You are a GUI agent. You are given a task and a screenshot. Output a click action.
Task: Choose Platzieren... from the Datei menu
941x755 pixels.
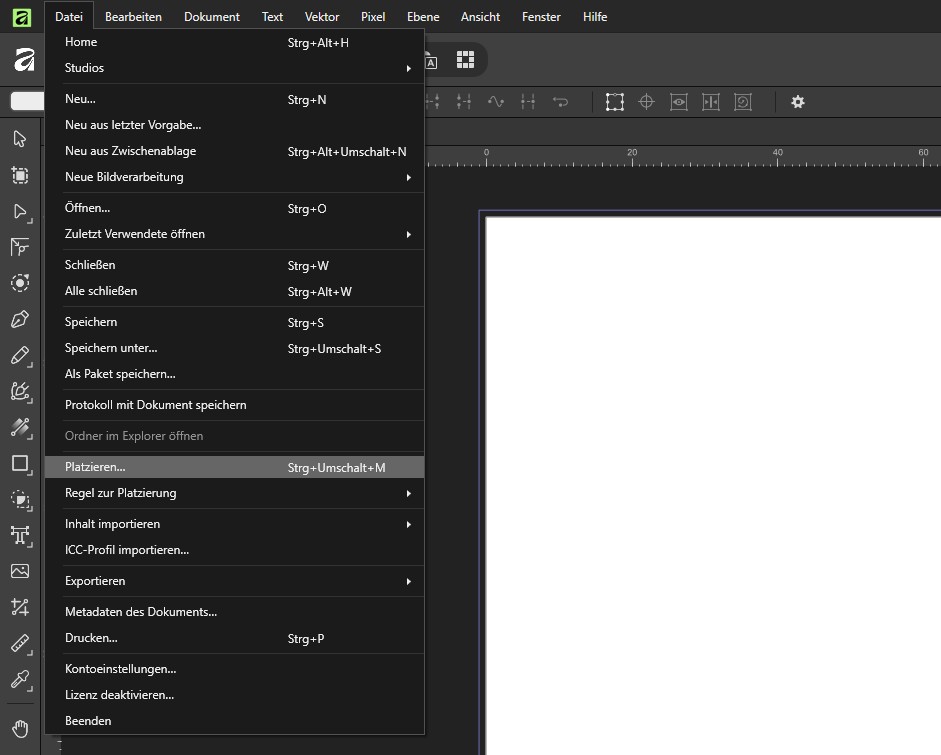(x=235, y=467)
